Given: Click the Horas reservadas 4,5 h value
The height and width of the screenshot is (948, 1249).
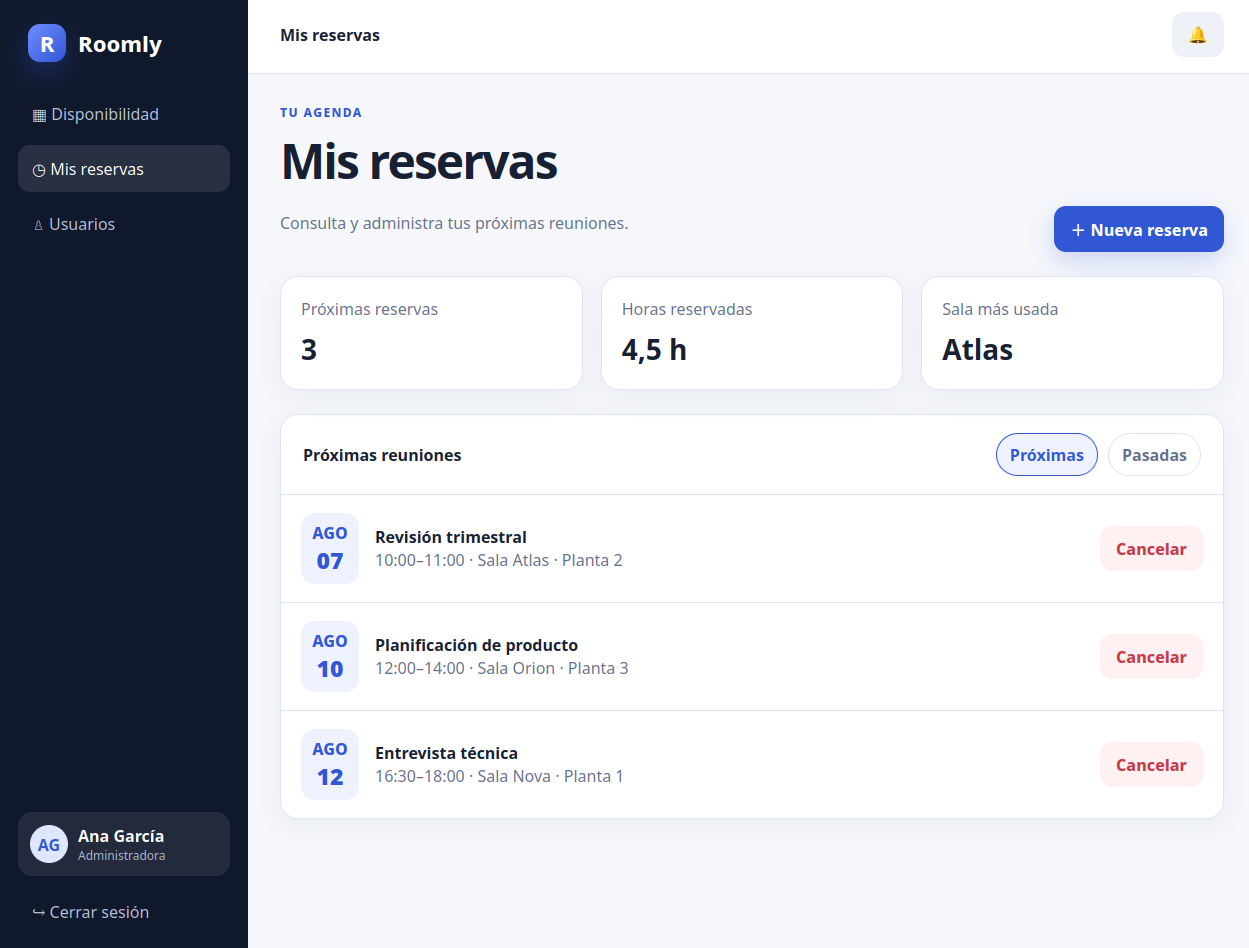Looking at the screenshot, I should point(654,350).
